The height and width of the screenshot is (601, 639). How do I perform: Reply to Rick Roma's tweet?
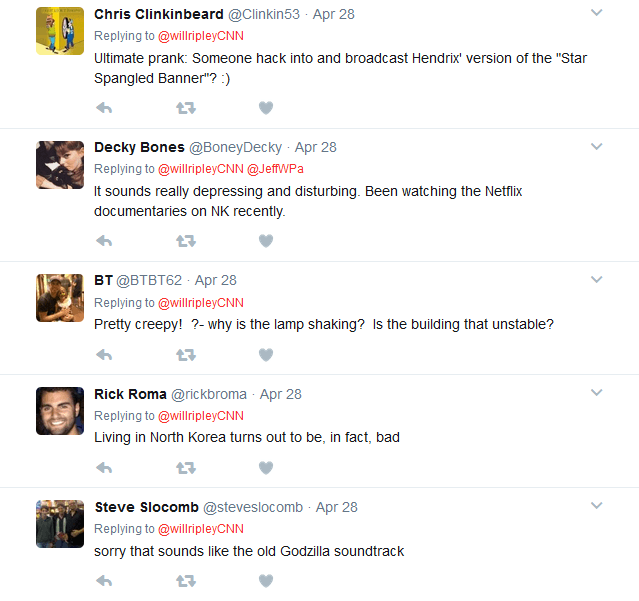coord(103,467)
